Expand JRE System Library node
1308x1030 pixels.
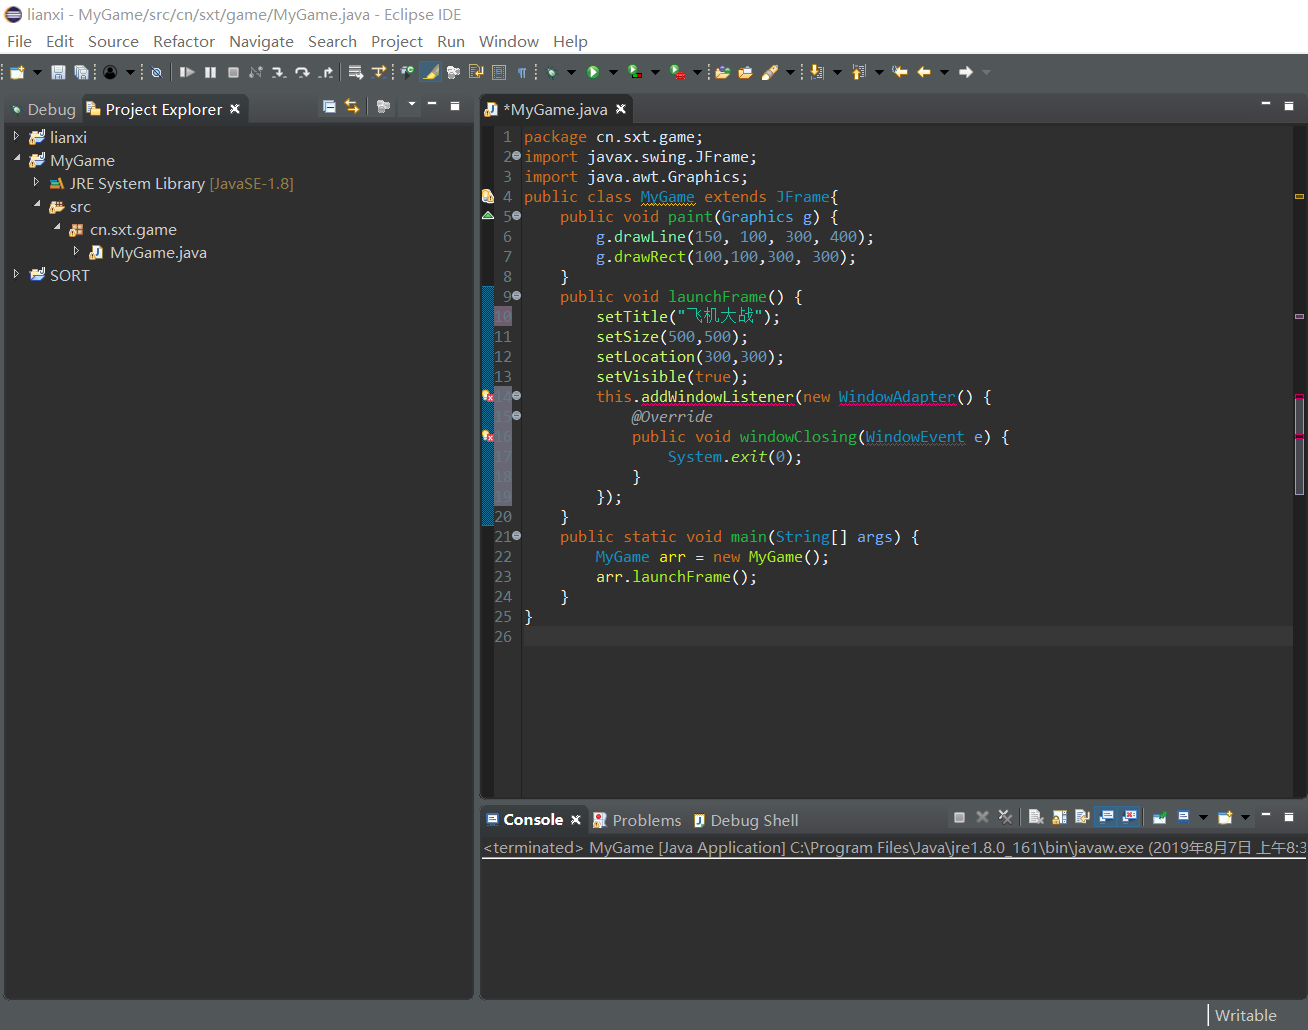[36, 182]
